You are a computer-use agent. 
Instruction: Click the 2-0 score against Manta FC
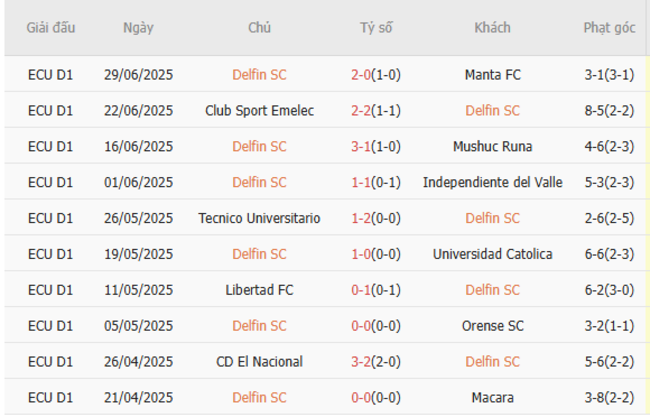point(361,74)
